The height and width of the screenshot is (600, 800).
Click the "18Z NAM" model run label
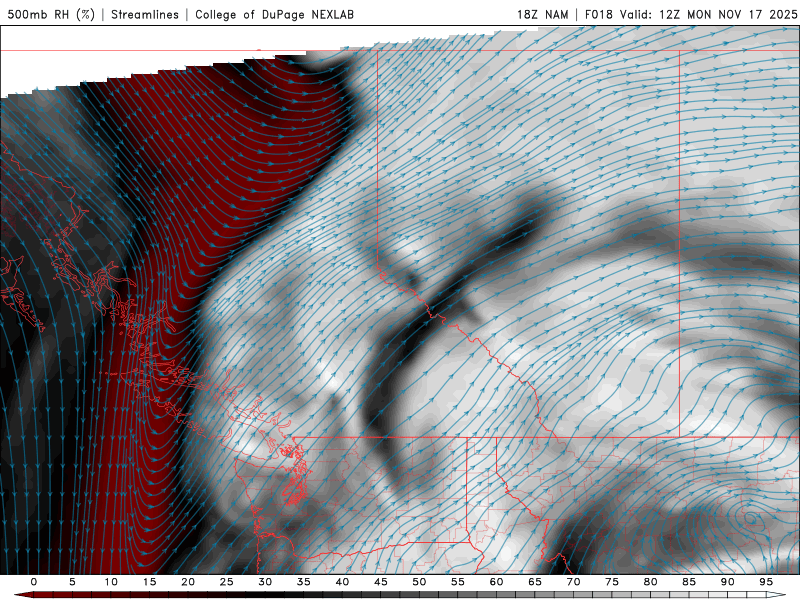(542, 14)
